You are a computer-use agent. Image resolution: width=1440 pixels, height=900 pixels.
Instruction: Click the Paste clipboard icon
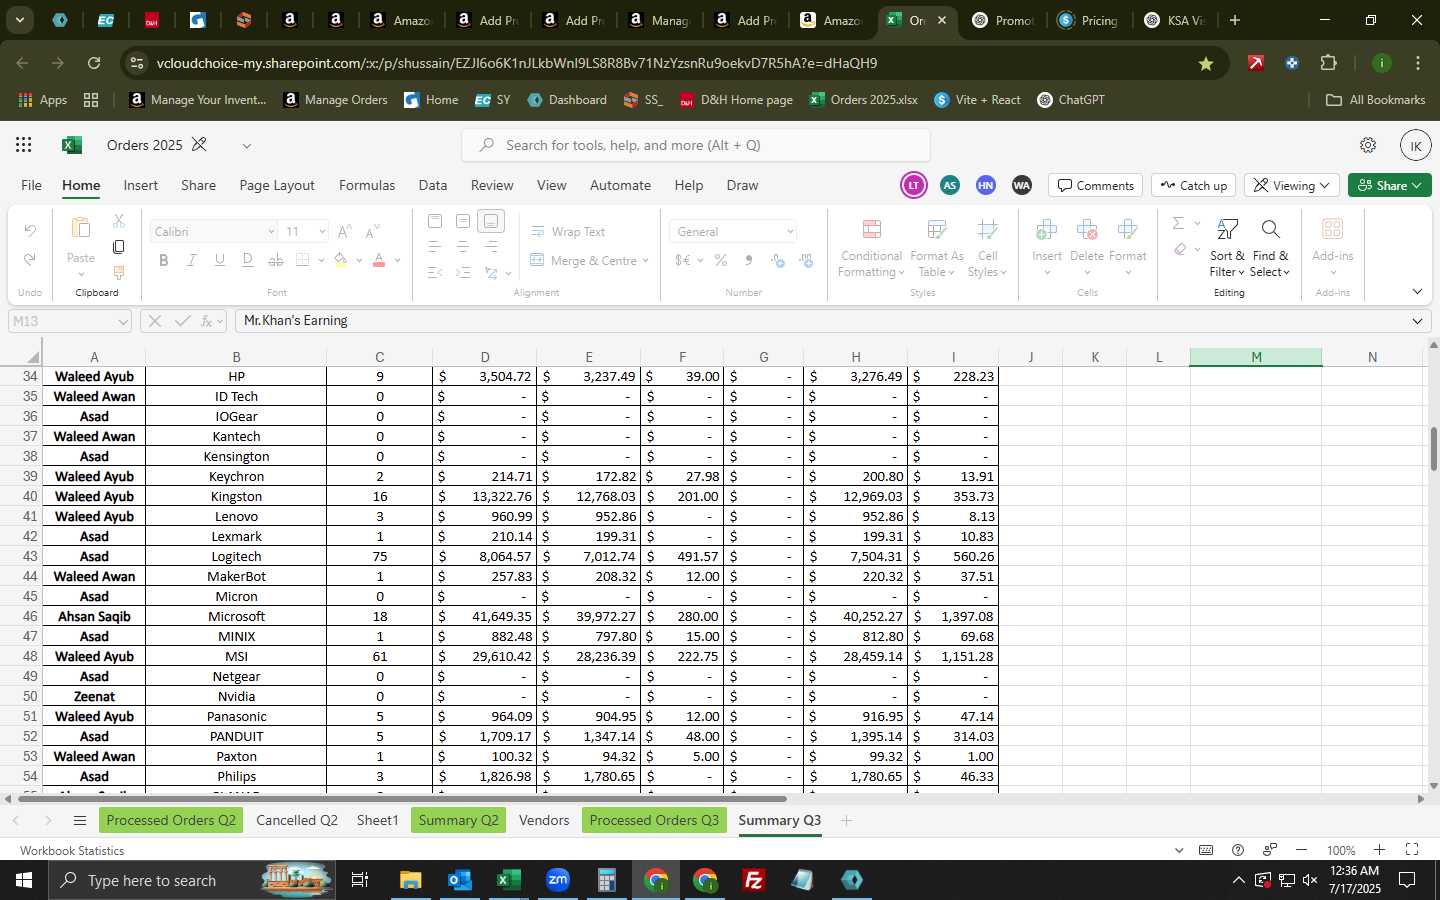click(x=81, y=230)
